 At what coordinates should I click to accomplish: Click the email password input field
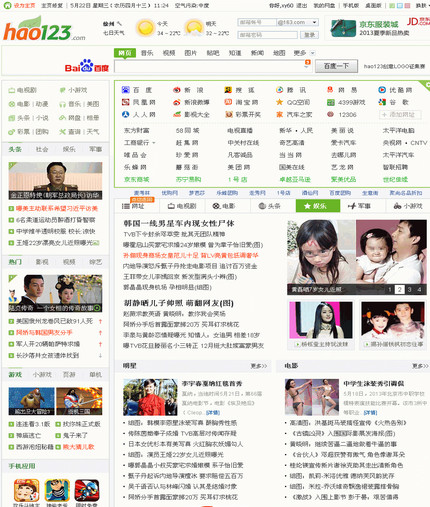[267, 35]
